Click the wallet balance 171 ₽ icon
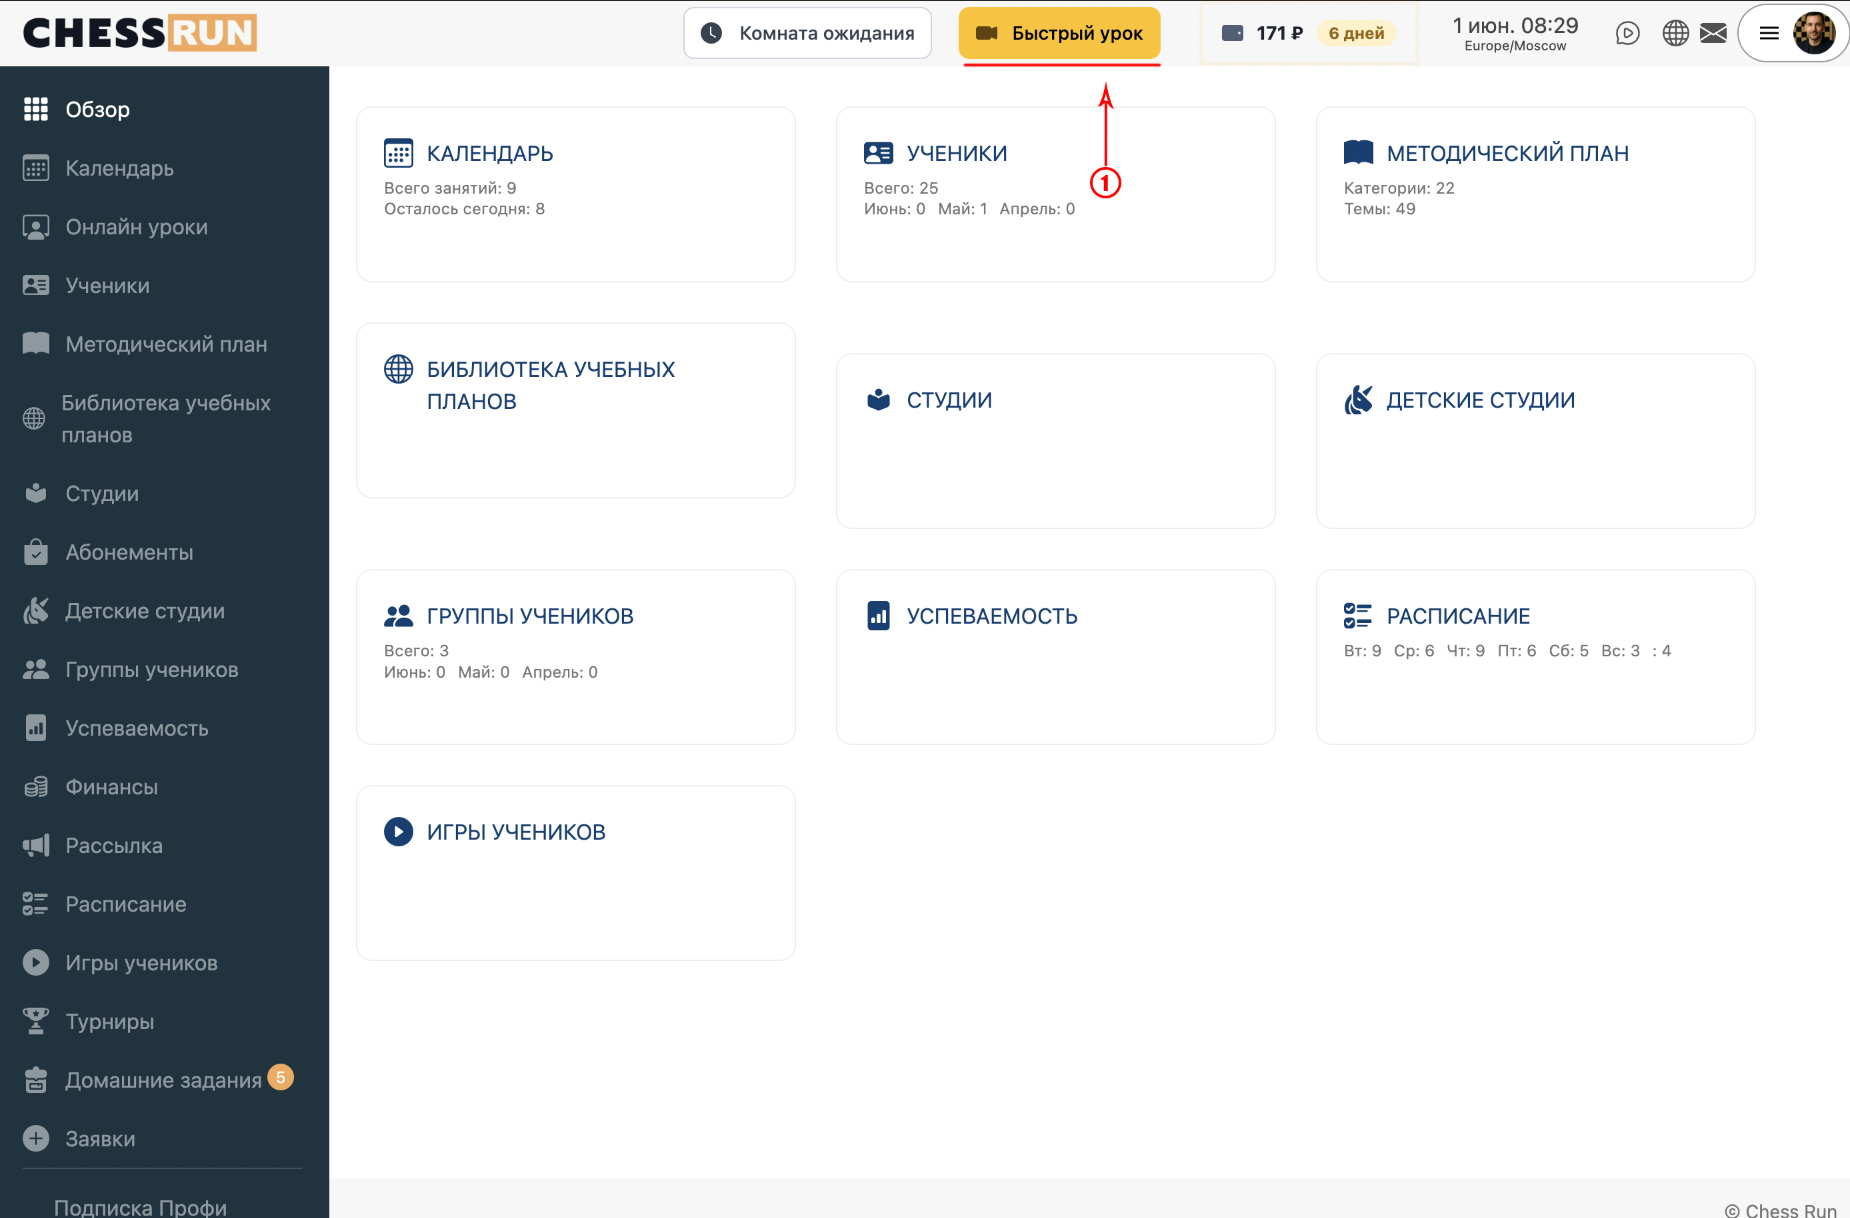The height and width of the screenshot is (1218, 1850). (x=1233, y=33)
